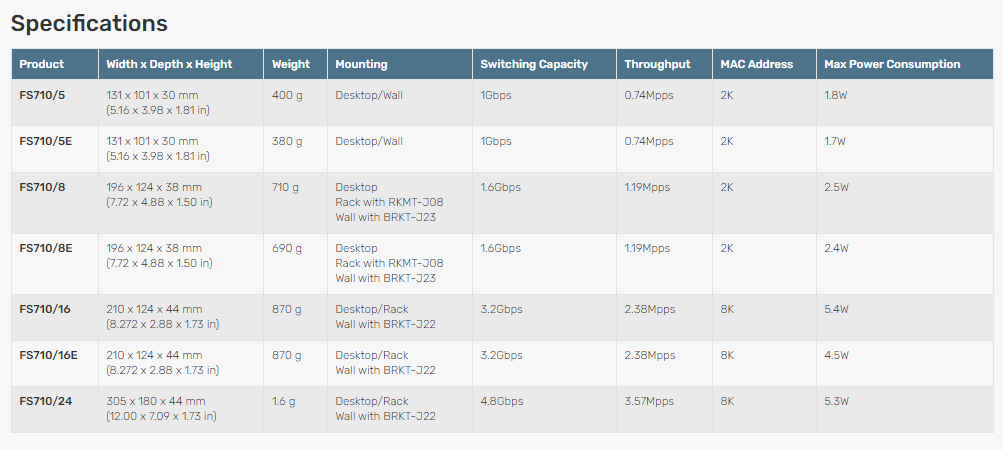Image resolution: width=1003 pixels, height=450 pixels.
Task: Click the FS710/8E product name
Action: (46, 248)
